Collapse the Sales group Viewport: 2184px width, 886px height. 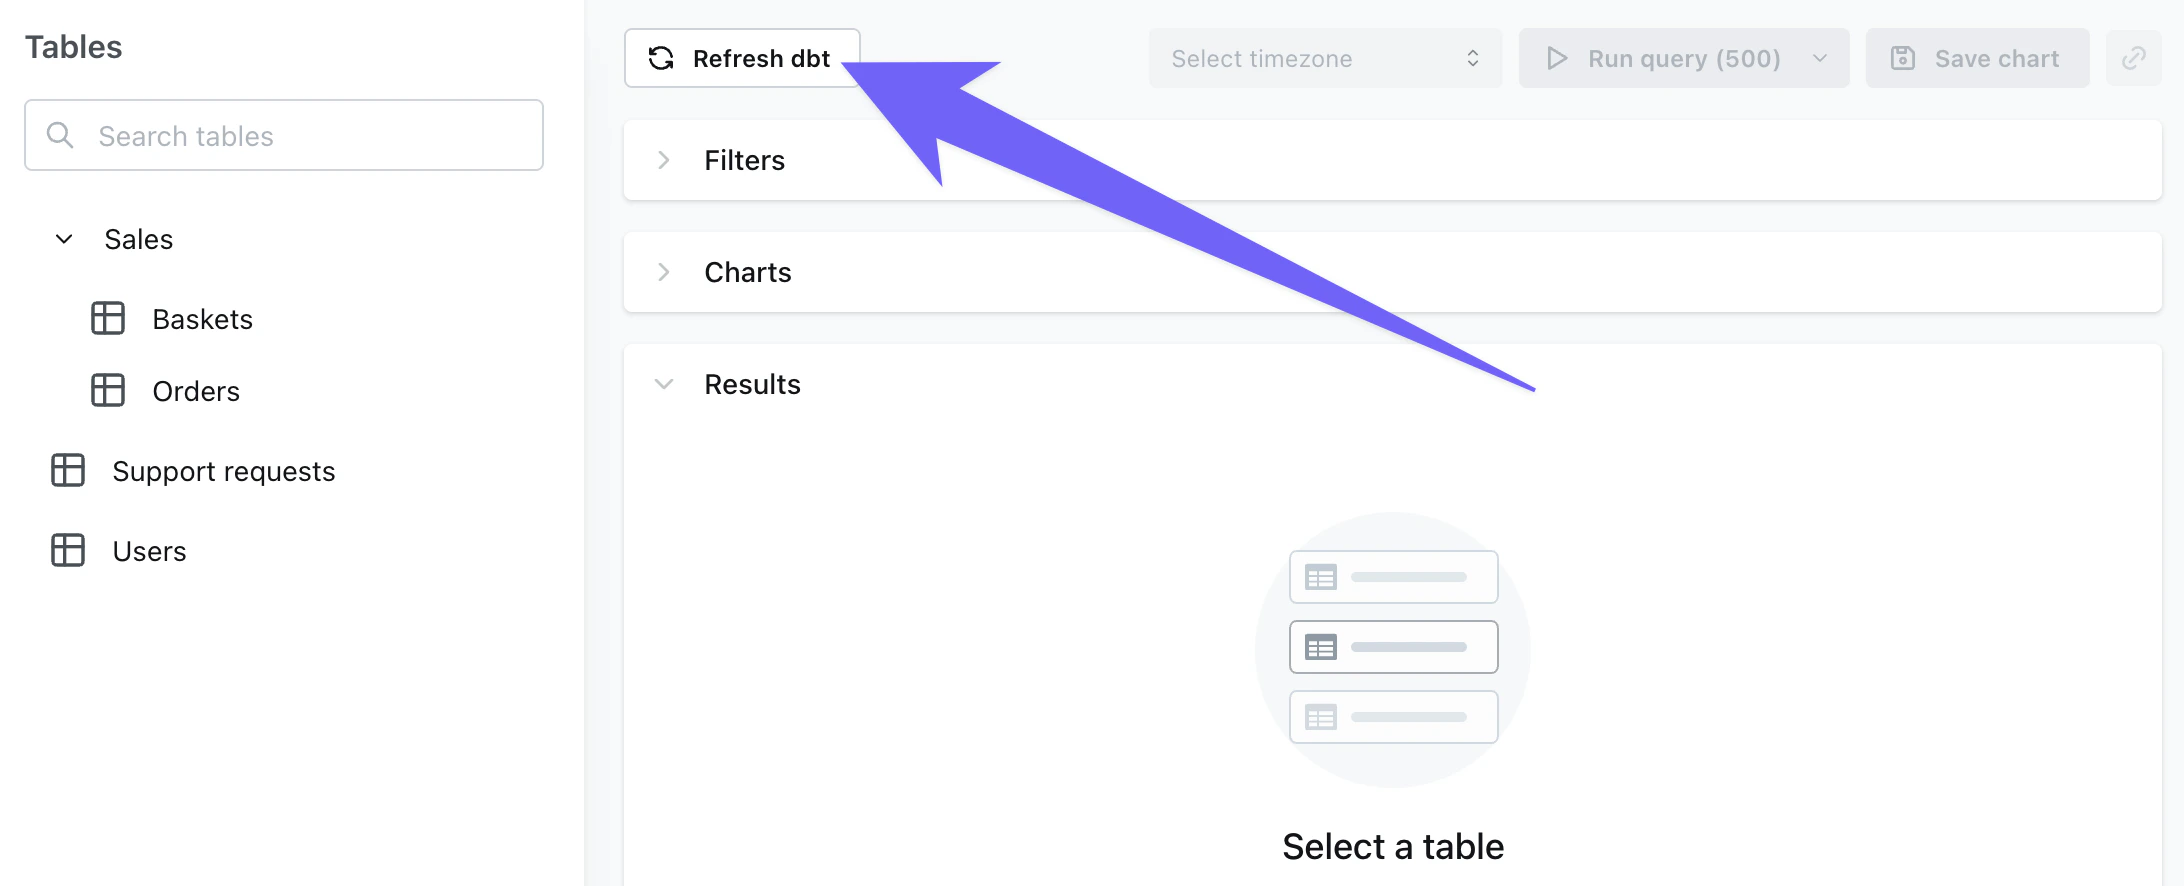[x=64, y=239]
